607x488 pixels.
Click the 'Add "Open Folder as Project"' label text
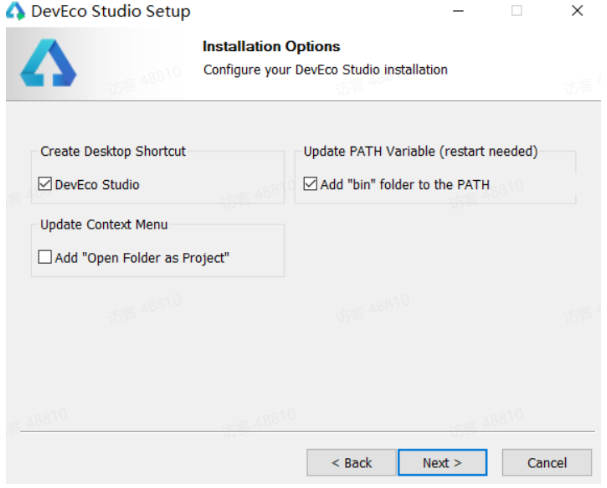142,258
